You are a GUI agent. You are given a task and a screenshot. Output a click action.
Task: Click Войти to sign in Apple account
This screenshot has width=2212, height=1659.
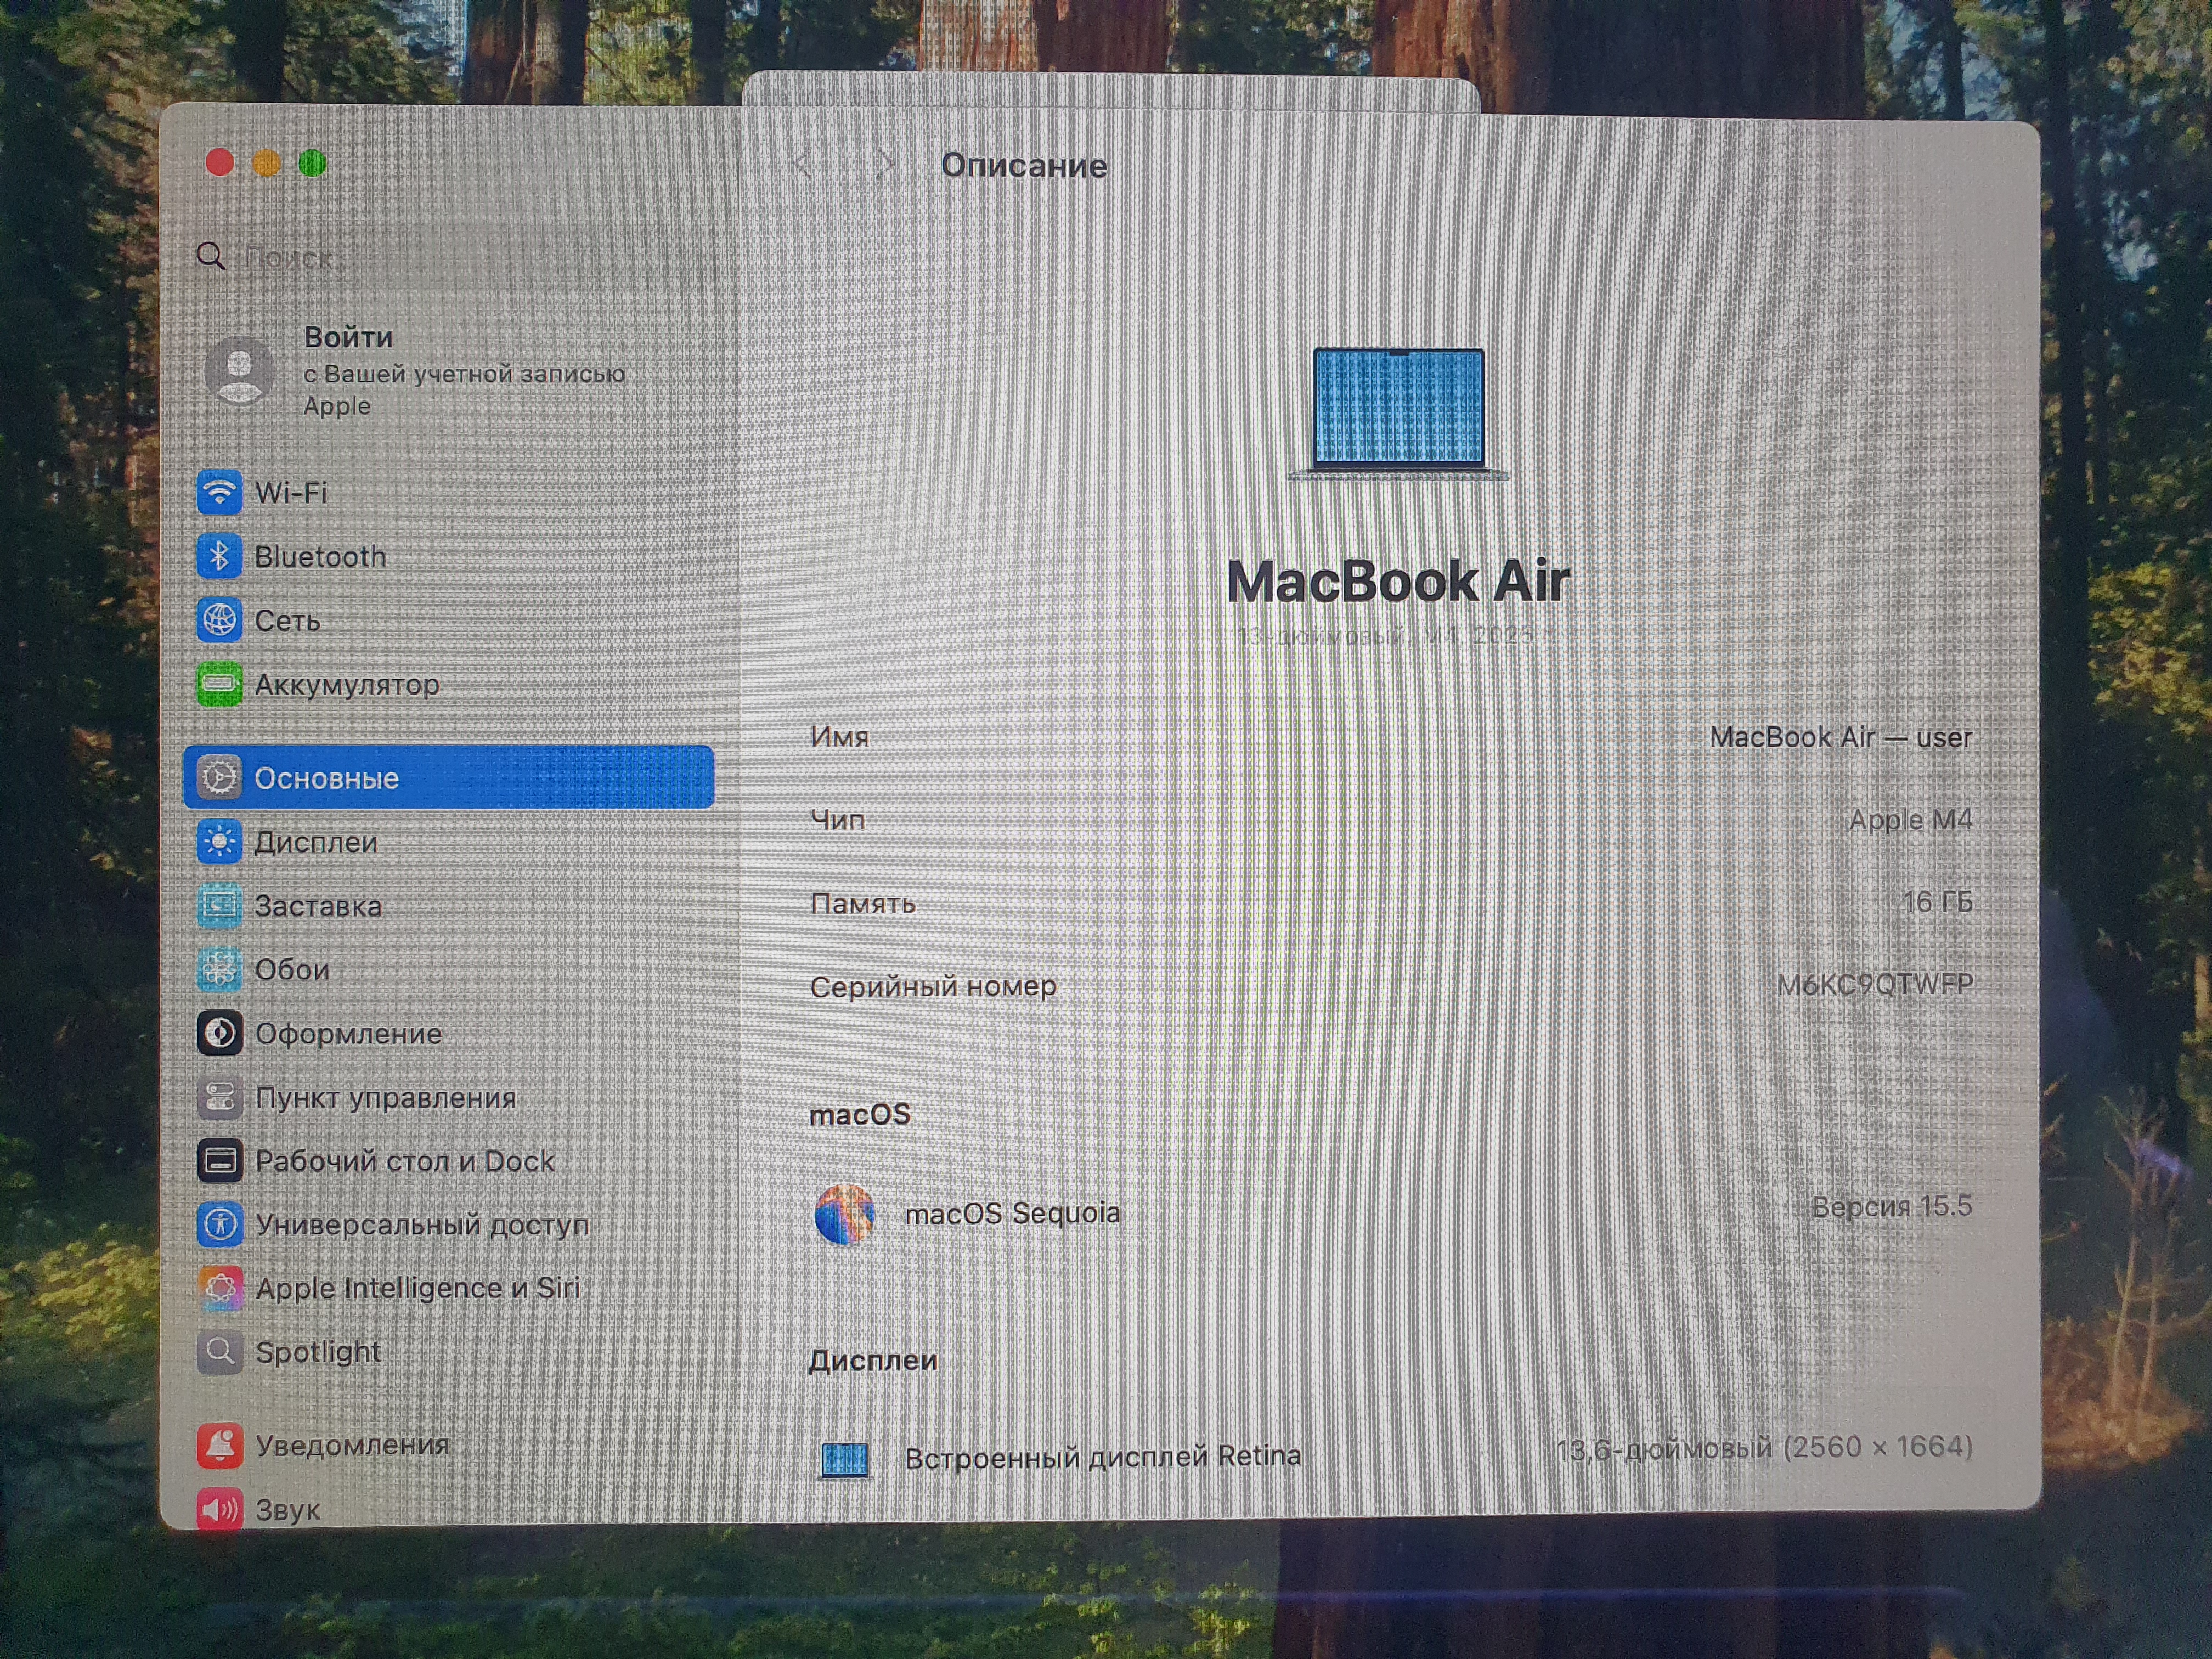point(348,337)
